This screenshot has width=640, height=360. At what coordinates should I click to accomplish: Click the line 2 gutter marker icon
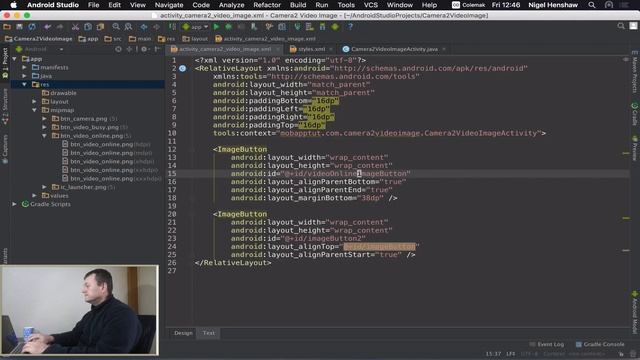[182, 69]
